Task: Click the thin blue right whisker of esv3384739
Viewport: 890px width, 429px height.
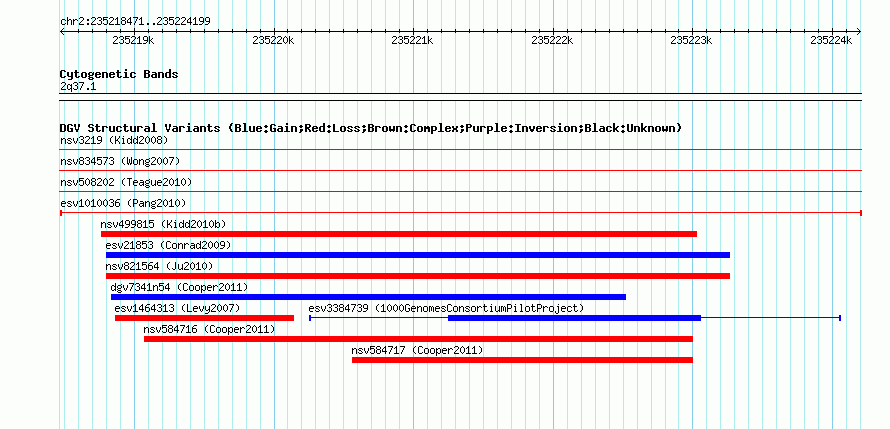Action: point(771,318)
